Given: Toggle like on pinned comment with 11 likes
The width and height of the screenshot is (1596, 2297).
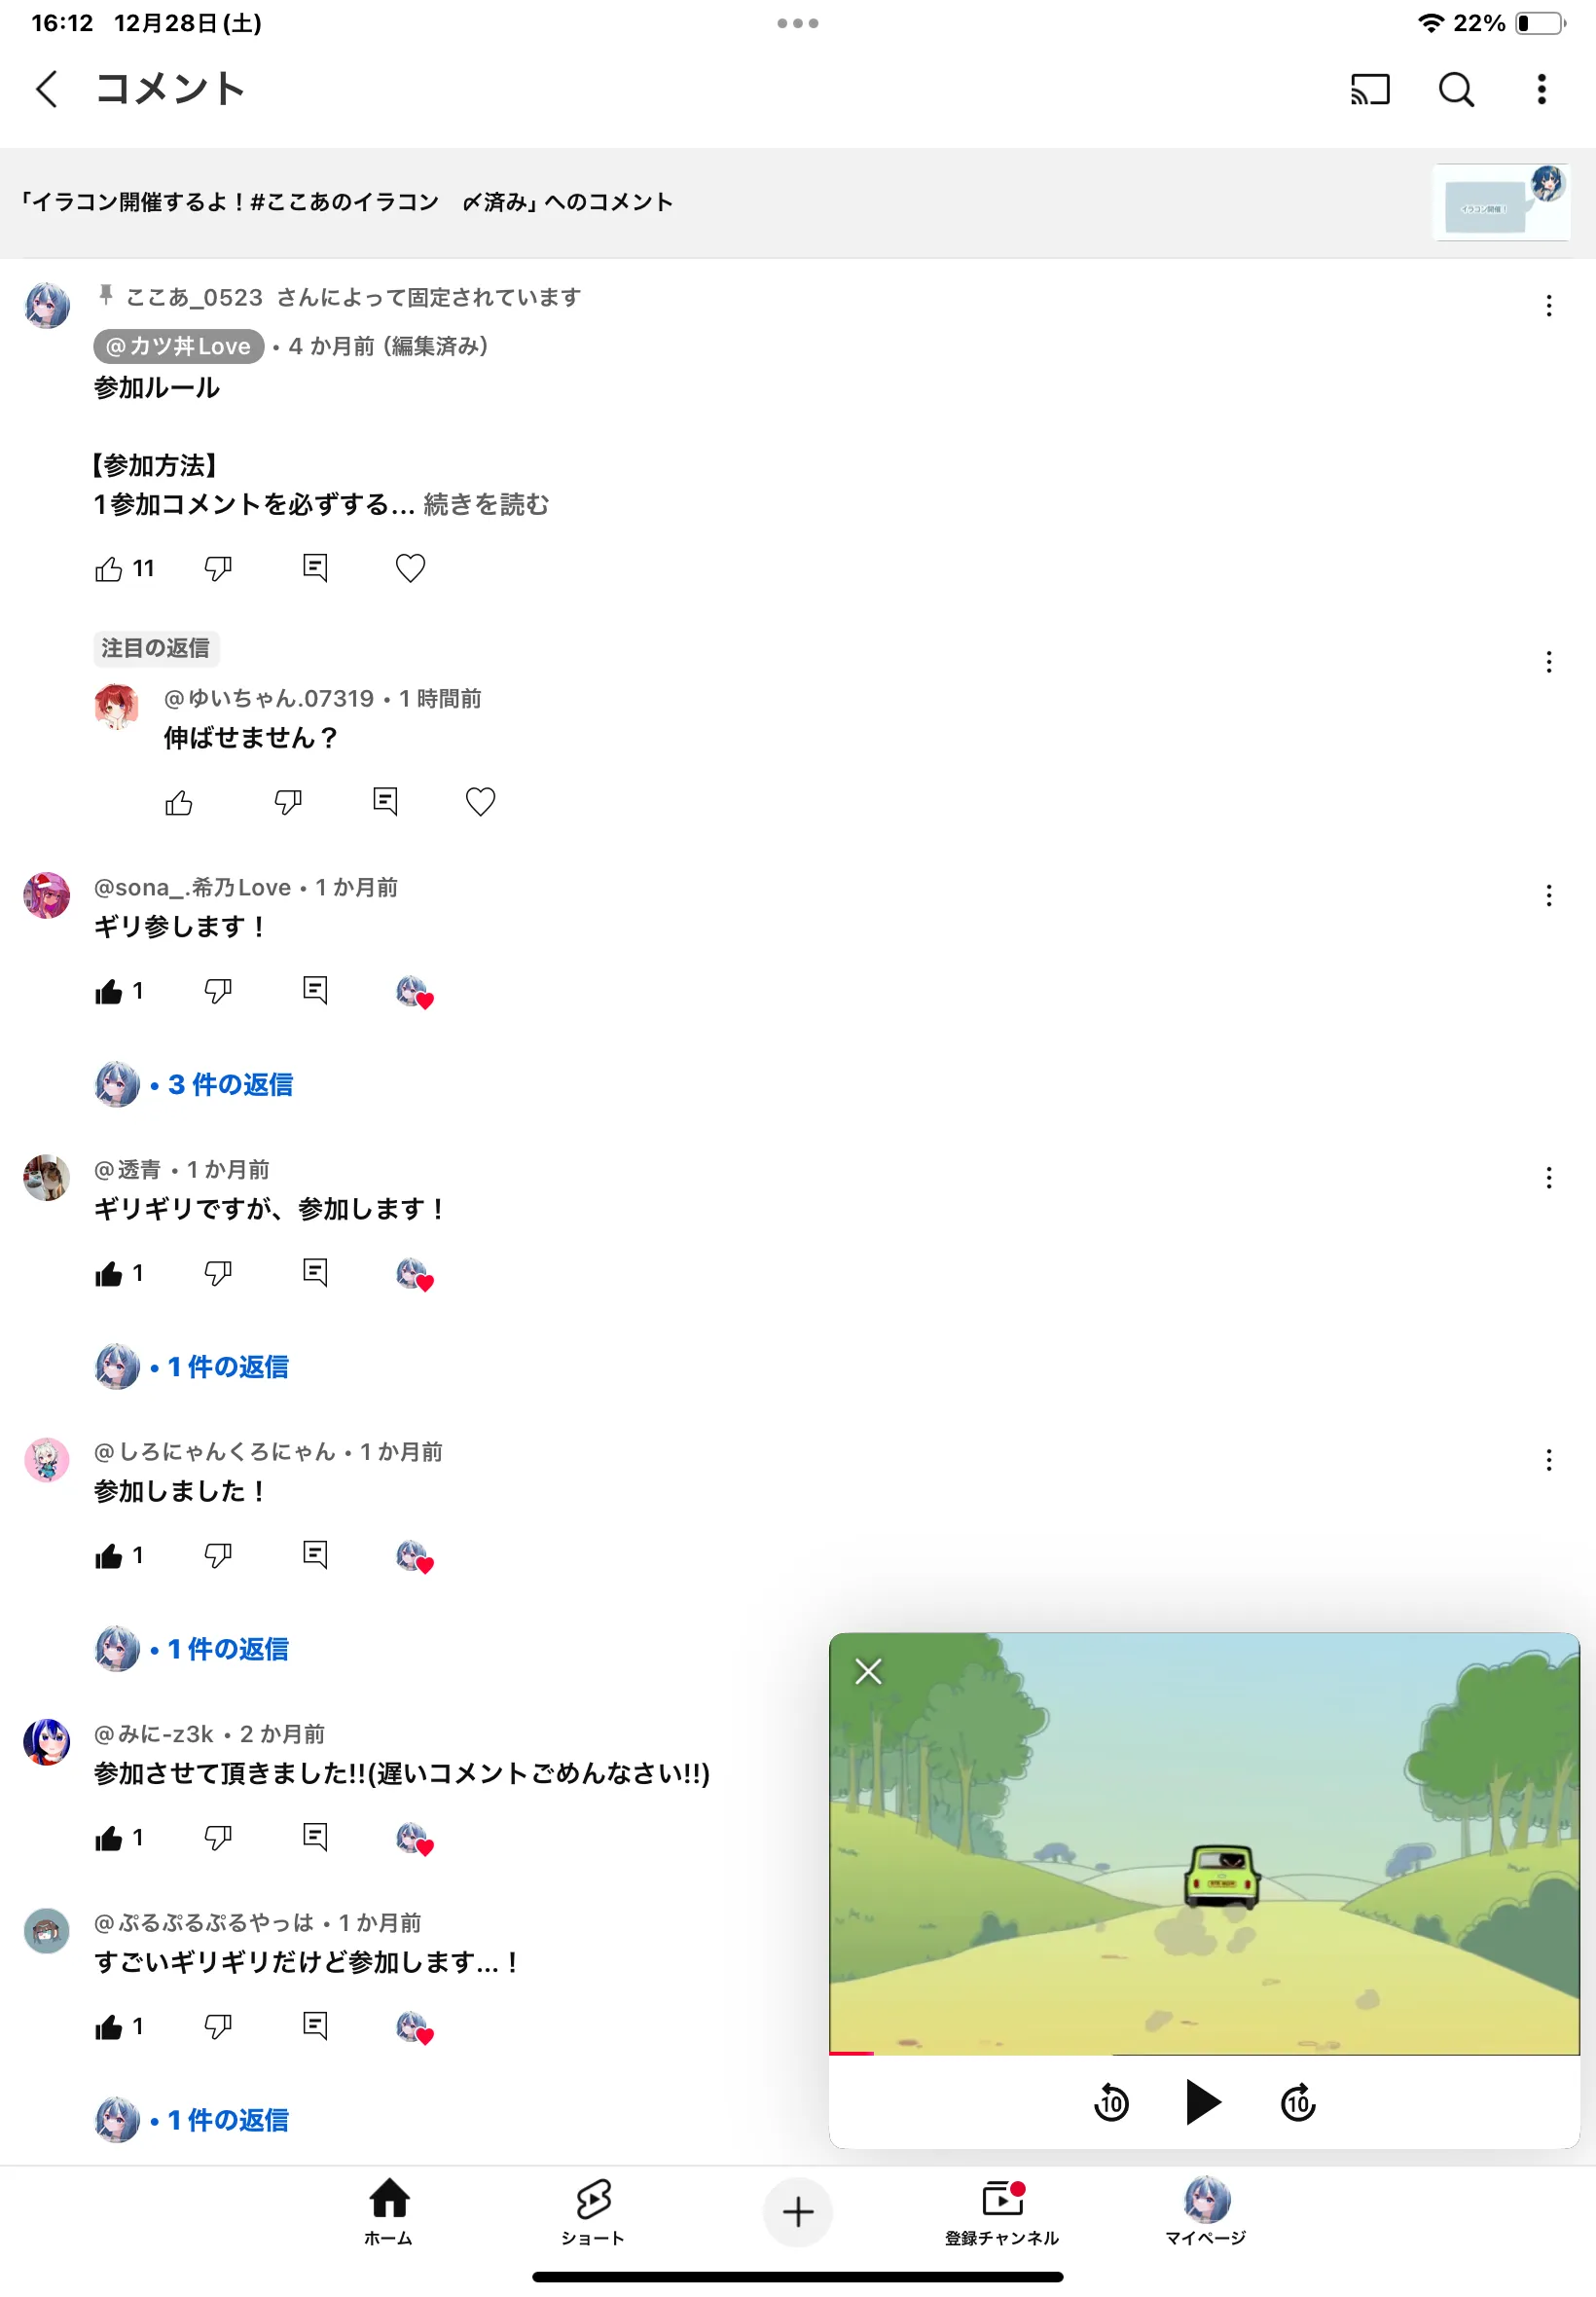Looking at the screenshot, I should (108, 569).
